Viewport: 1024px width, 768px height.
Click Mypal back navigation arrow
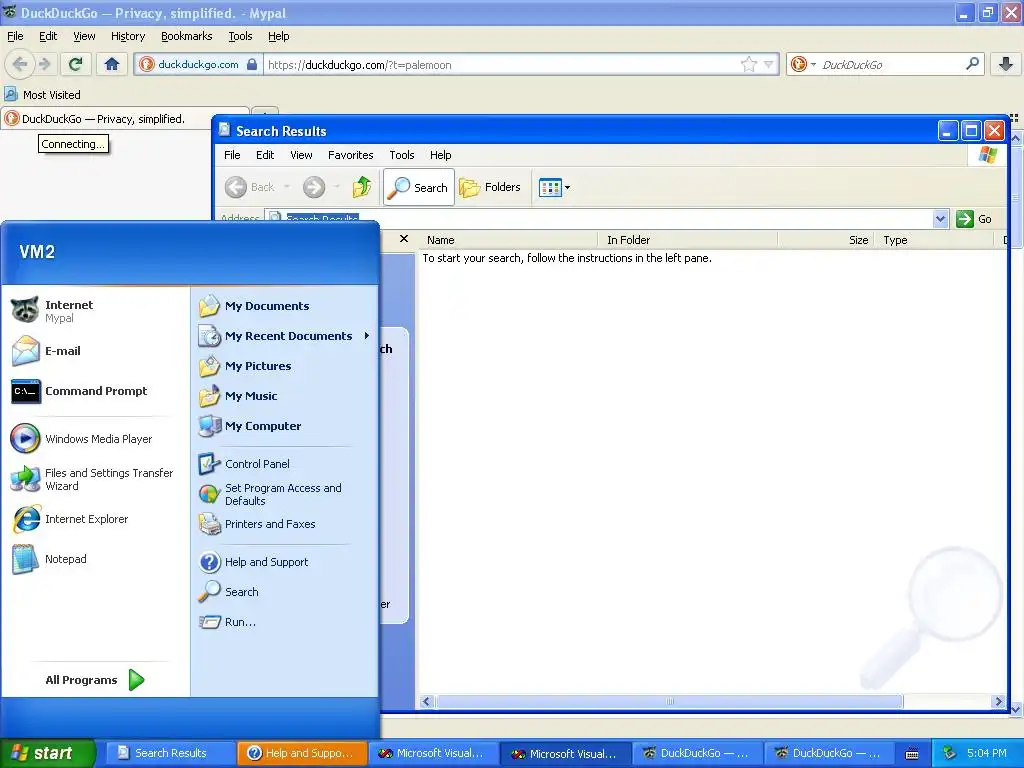(x=20, y=64)
